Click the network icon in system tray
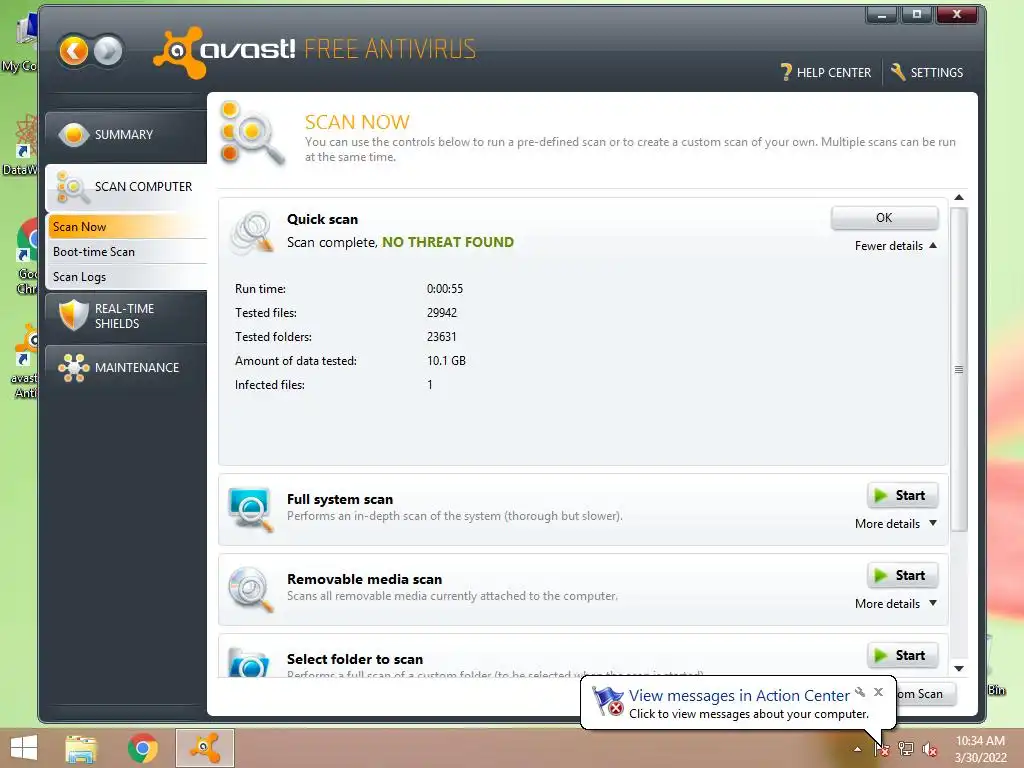Viewport: 1024px width, 768px height. (x=905, y=748)
